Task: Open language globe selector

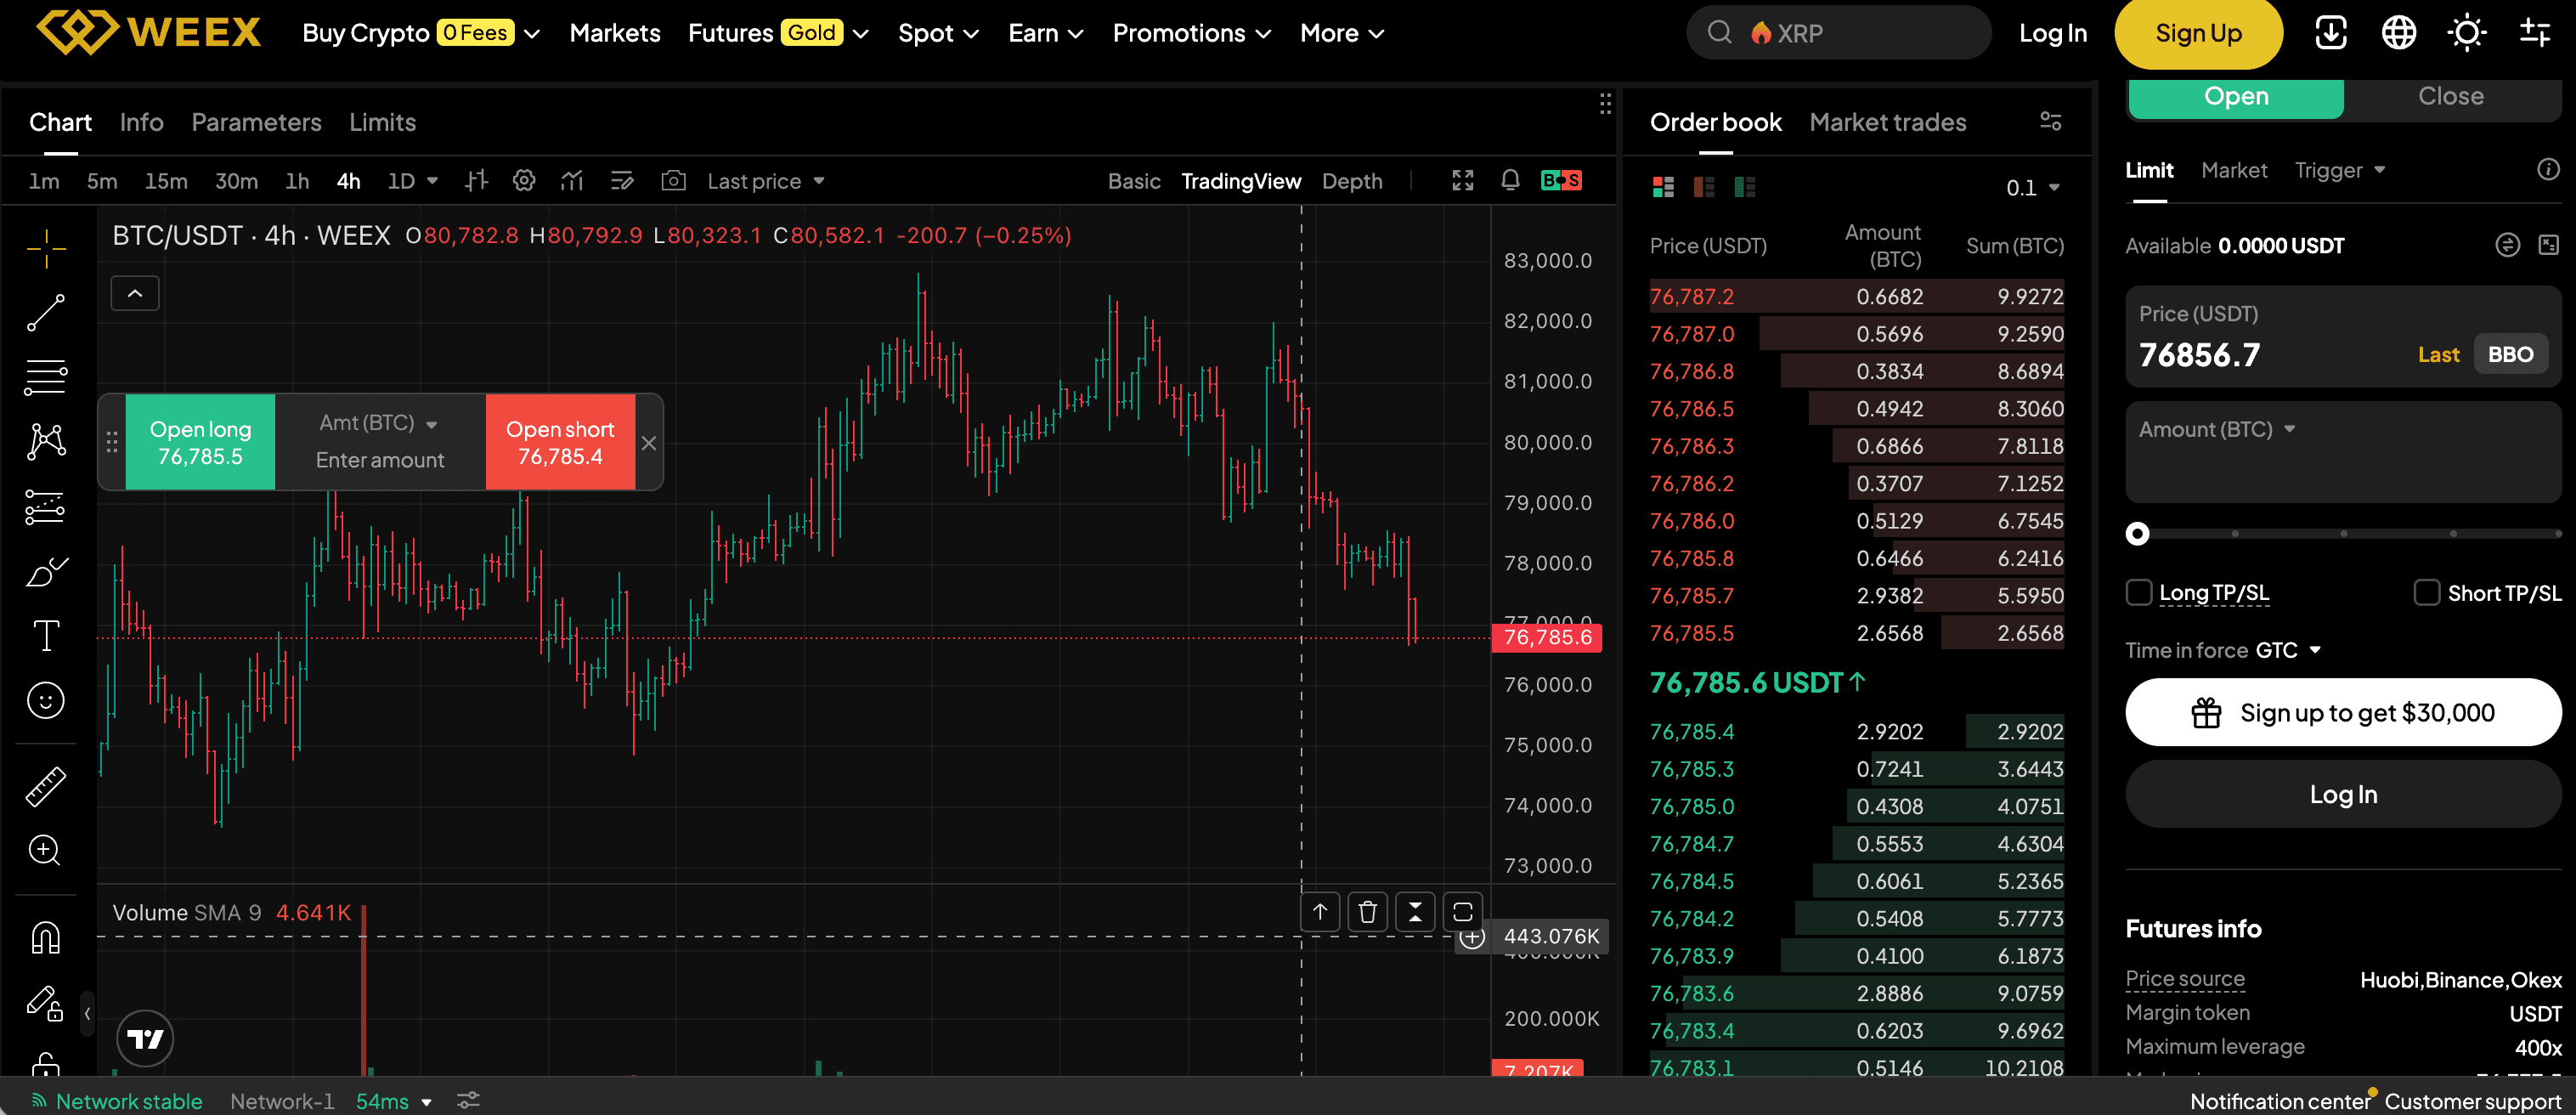Action: [x=2399, y=33]
